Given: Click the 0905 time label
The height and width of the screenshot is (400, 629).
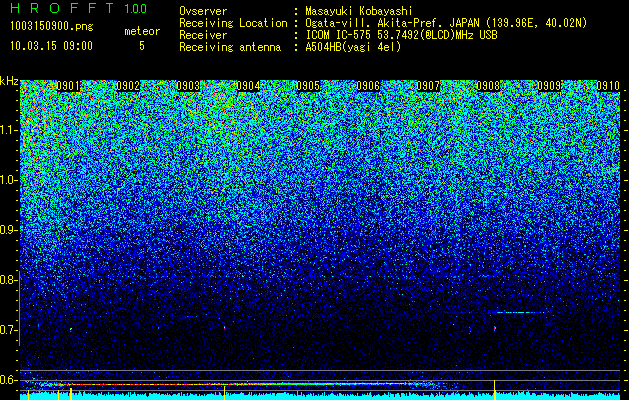Looking at the screenshot, I should point(308,86).
